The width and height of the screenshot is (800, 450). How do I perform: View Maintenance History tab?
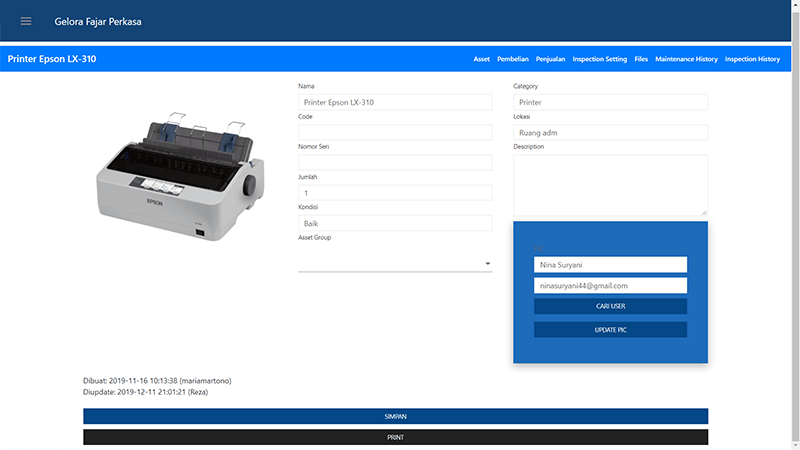[686, 59]
